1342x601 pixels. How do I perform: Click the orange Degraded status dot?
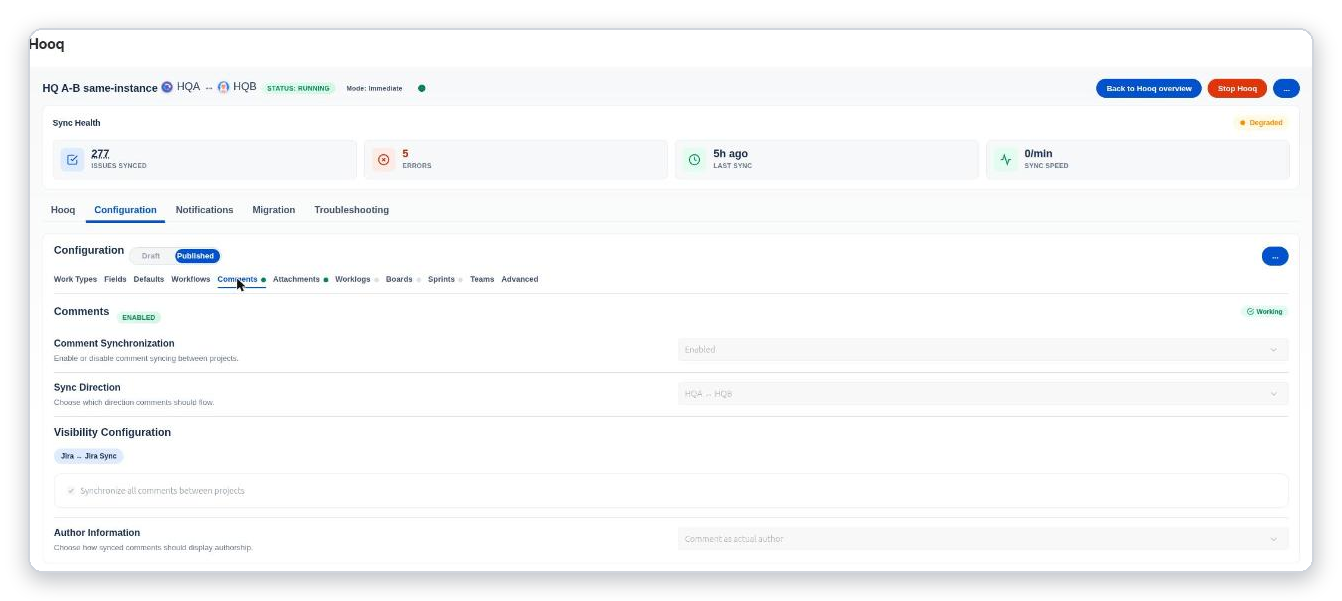pyautogui.click(x=1242, y=123)
